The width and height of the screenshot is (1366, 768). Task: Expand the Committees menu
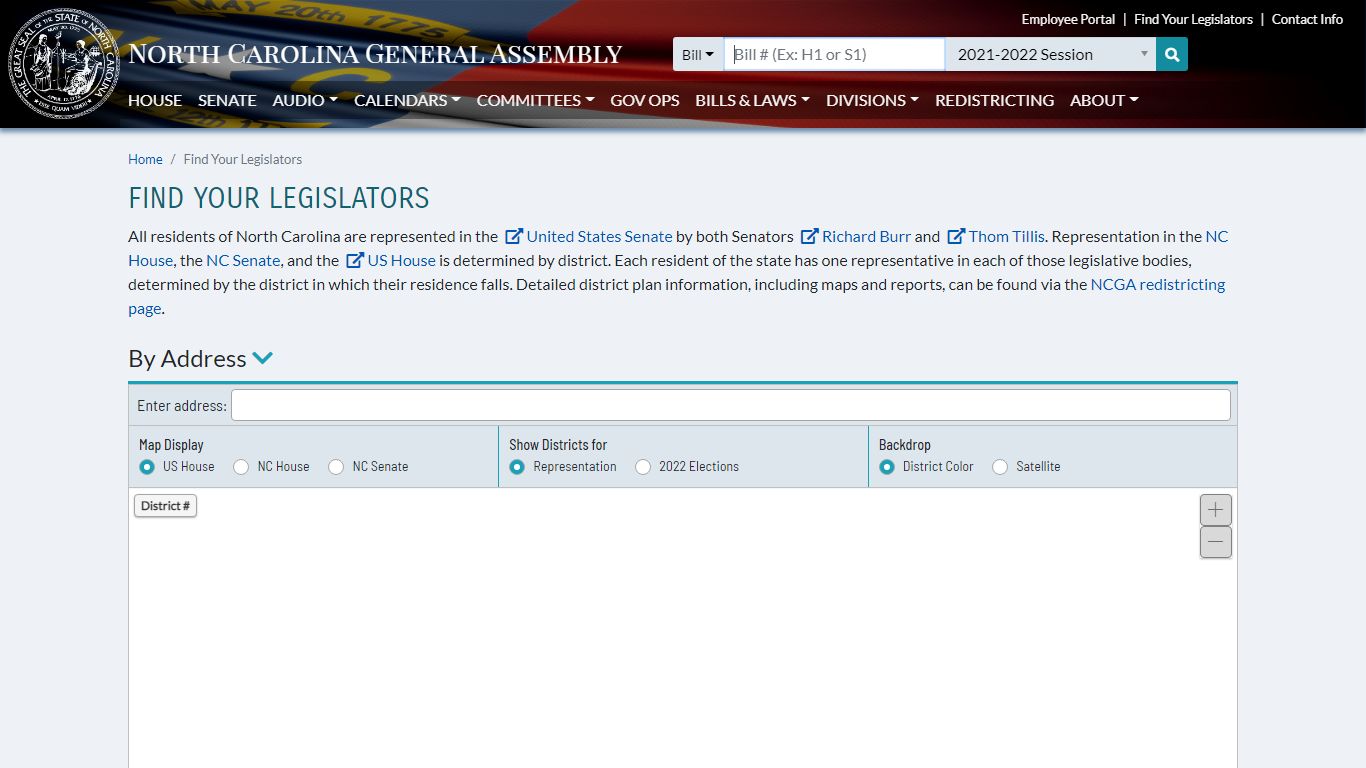click(x=535, y=100)
